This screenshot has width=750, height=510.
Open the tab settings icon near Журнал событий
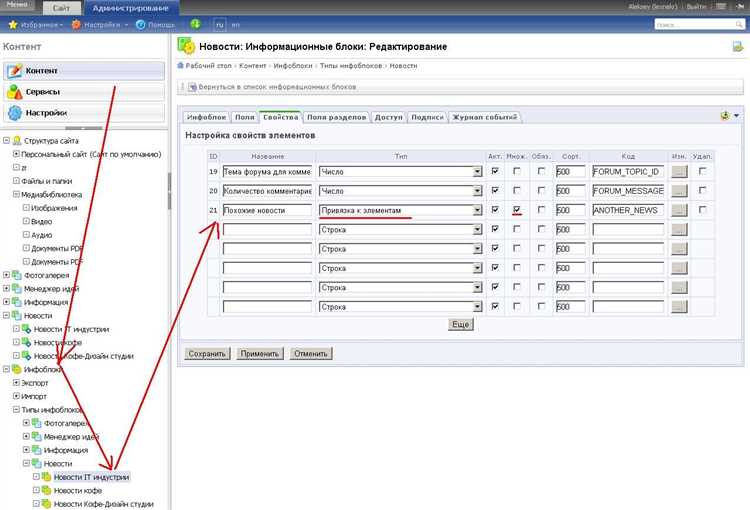click(725, 116)
